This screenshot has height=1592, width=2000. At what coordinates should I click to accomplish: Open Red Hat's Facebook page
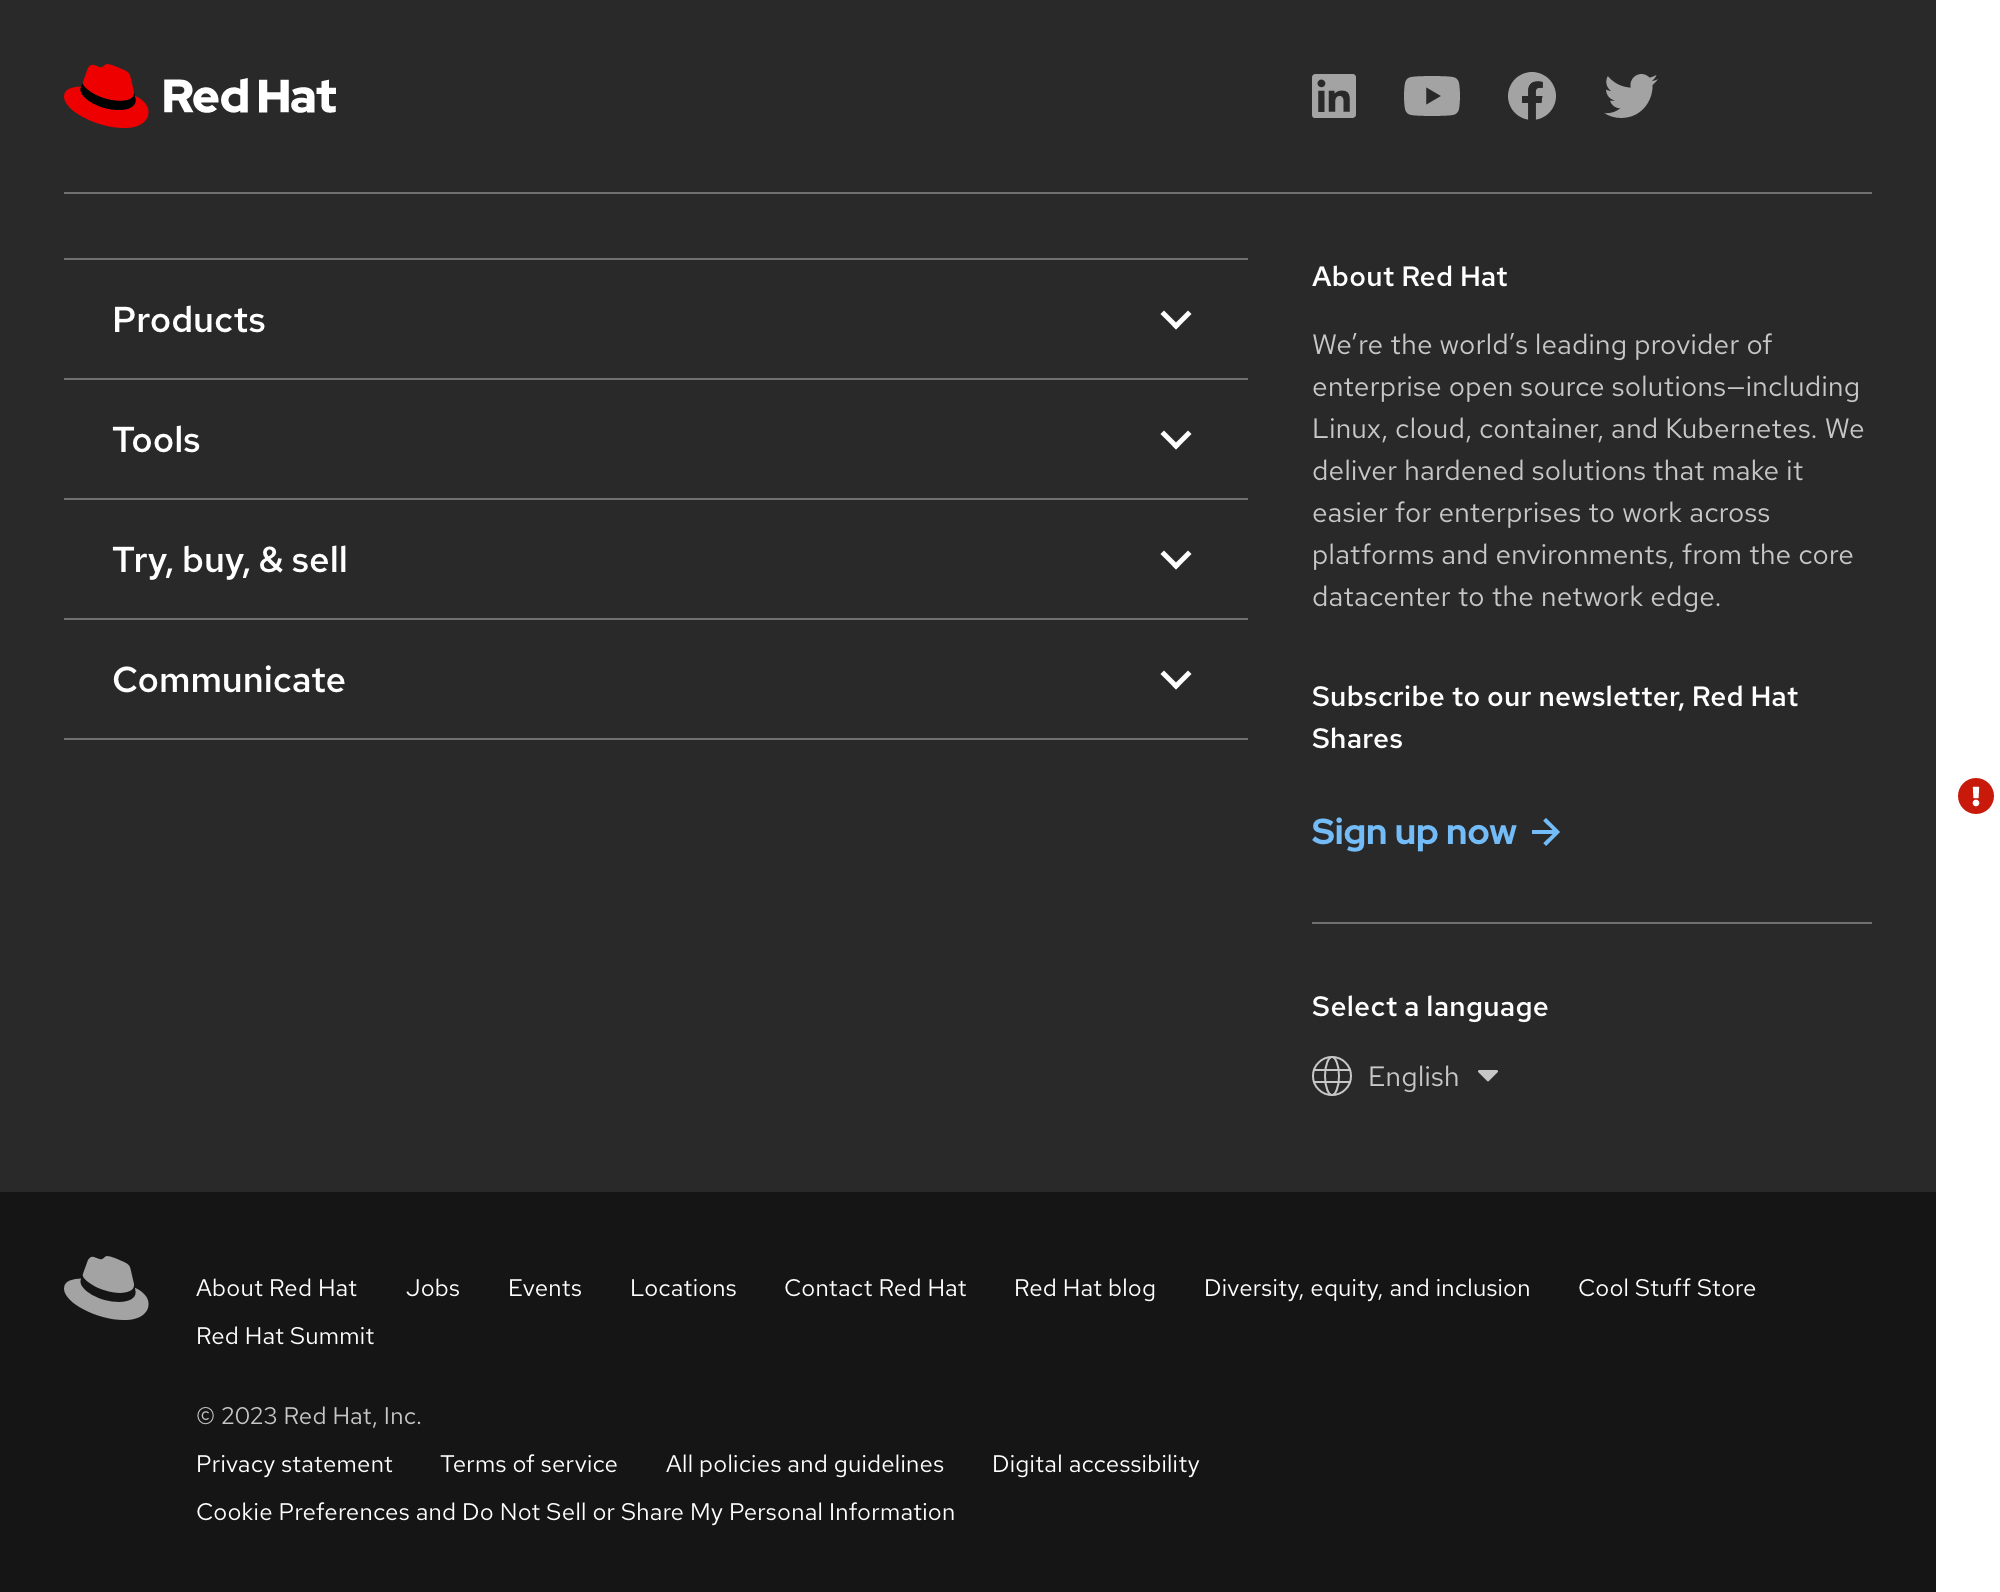[1531, 95]
